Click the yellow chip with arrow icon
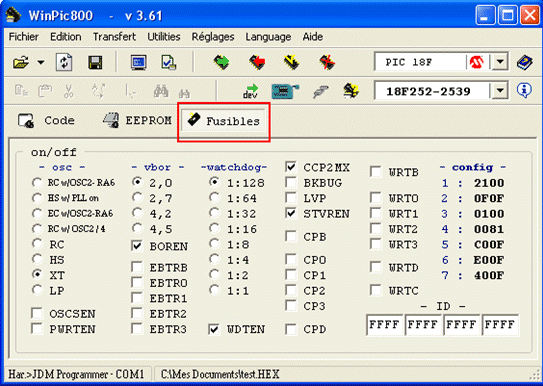Image resolution: width=543 pixels, height=386 pixels. (x=351, y=91)
